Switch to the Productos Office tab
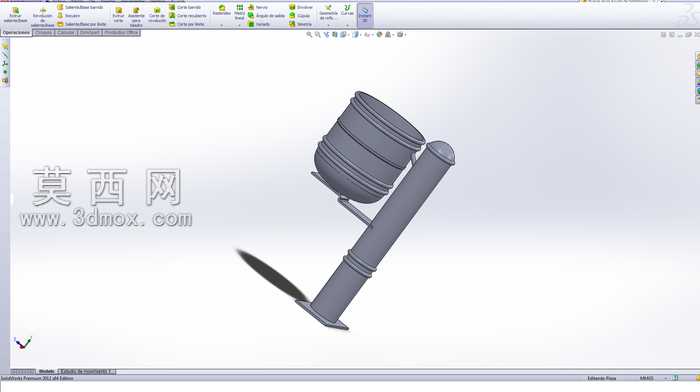 (x=121, y=33)
